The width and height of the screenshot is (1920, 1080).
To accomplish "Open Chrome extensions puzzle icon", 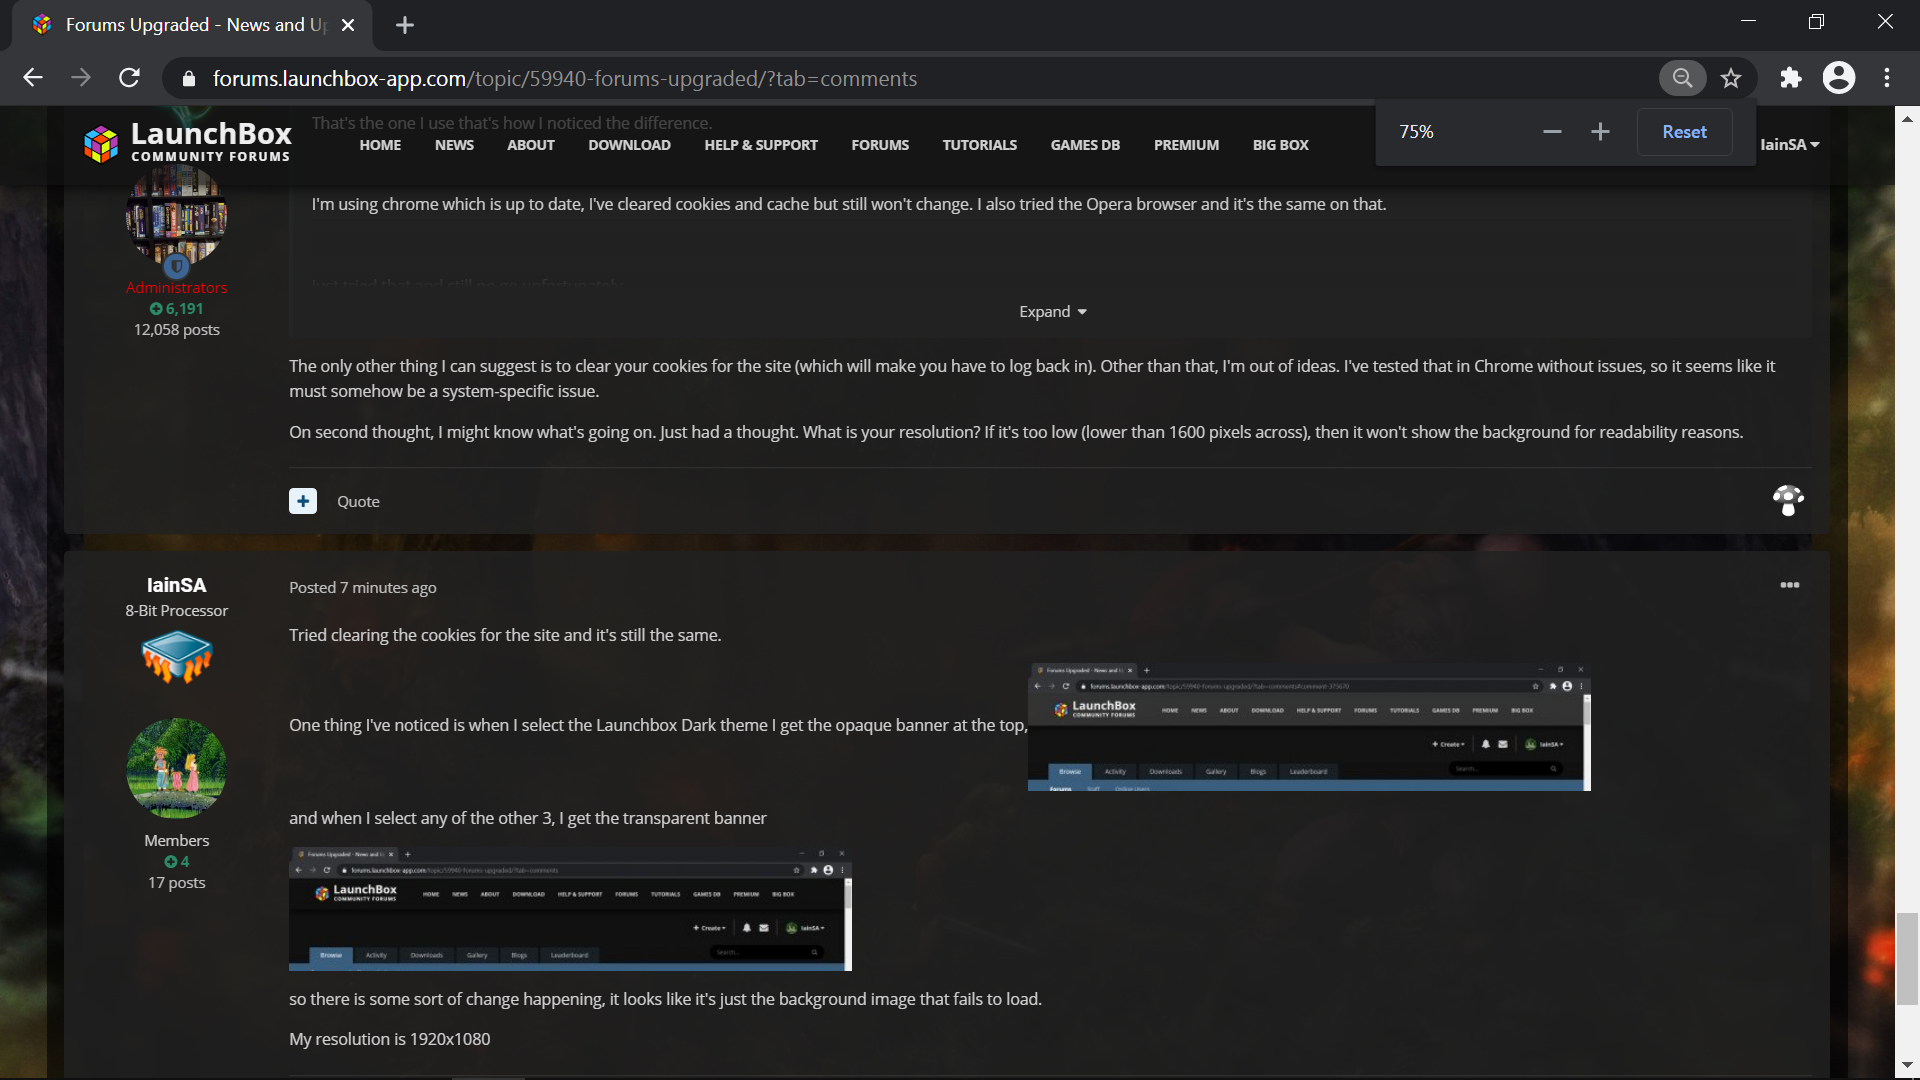I will click(1790, 78).
